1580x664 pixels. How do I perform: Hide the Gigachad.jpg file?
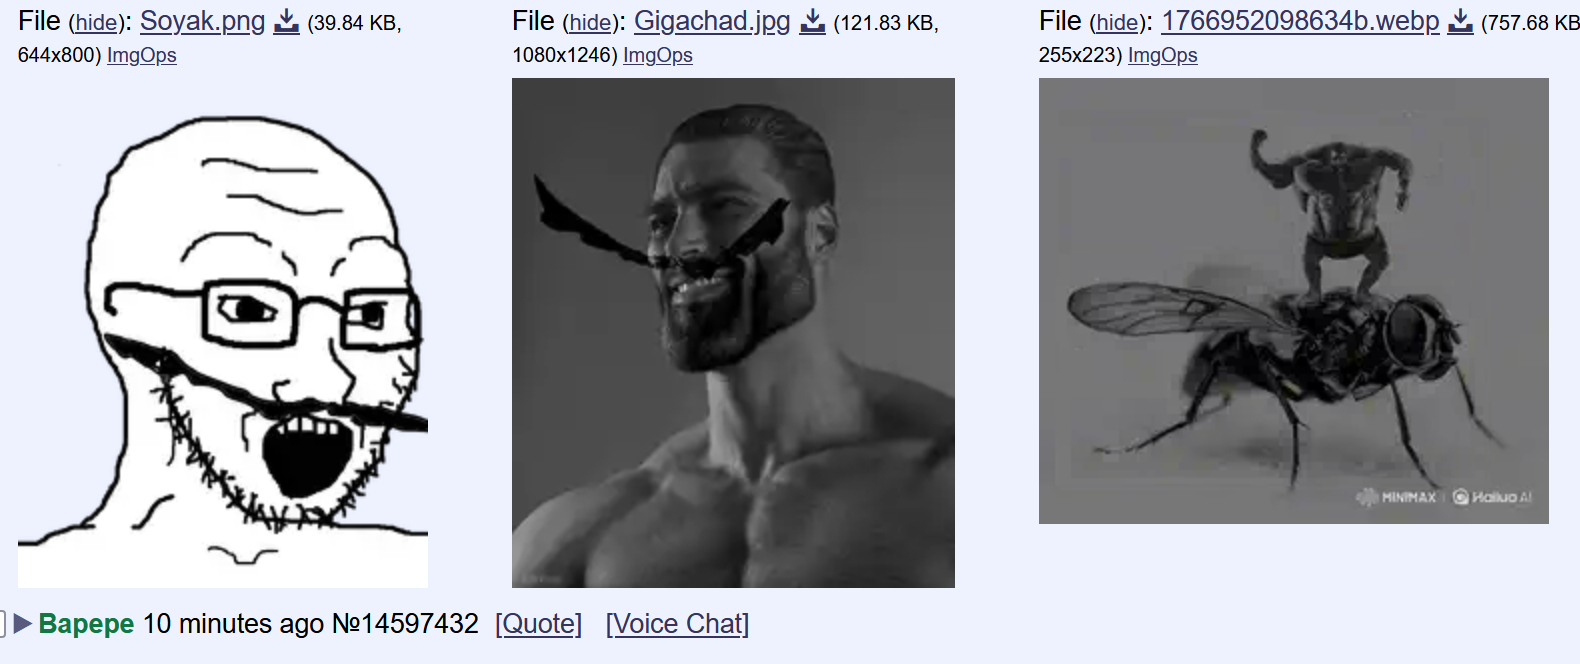coord(591,23)
